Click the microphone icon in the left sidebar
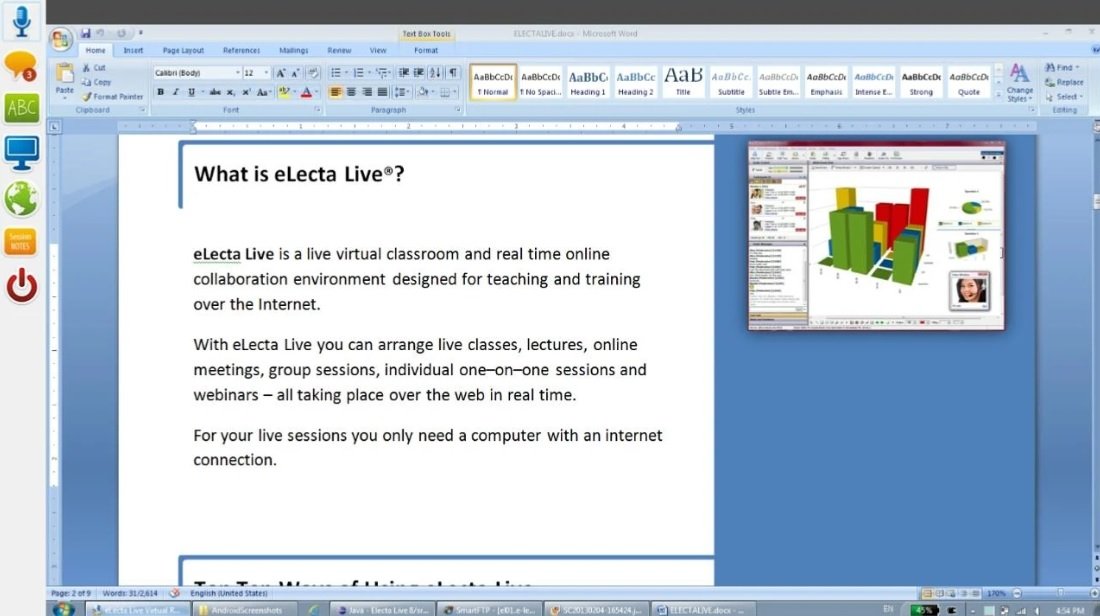Image resolution: width=1100 pixels, height=616 pixels. [21, 21]
